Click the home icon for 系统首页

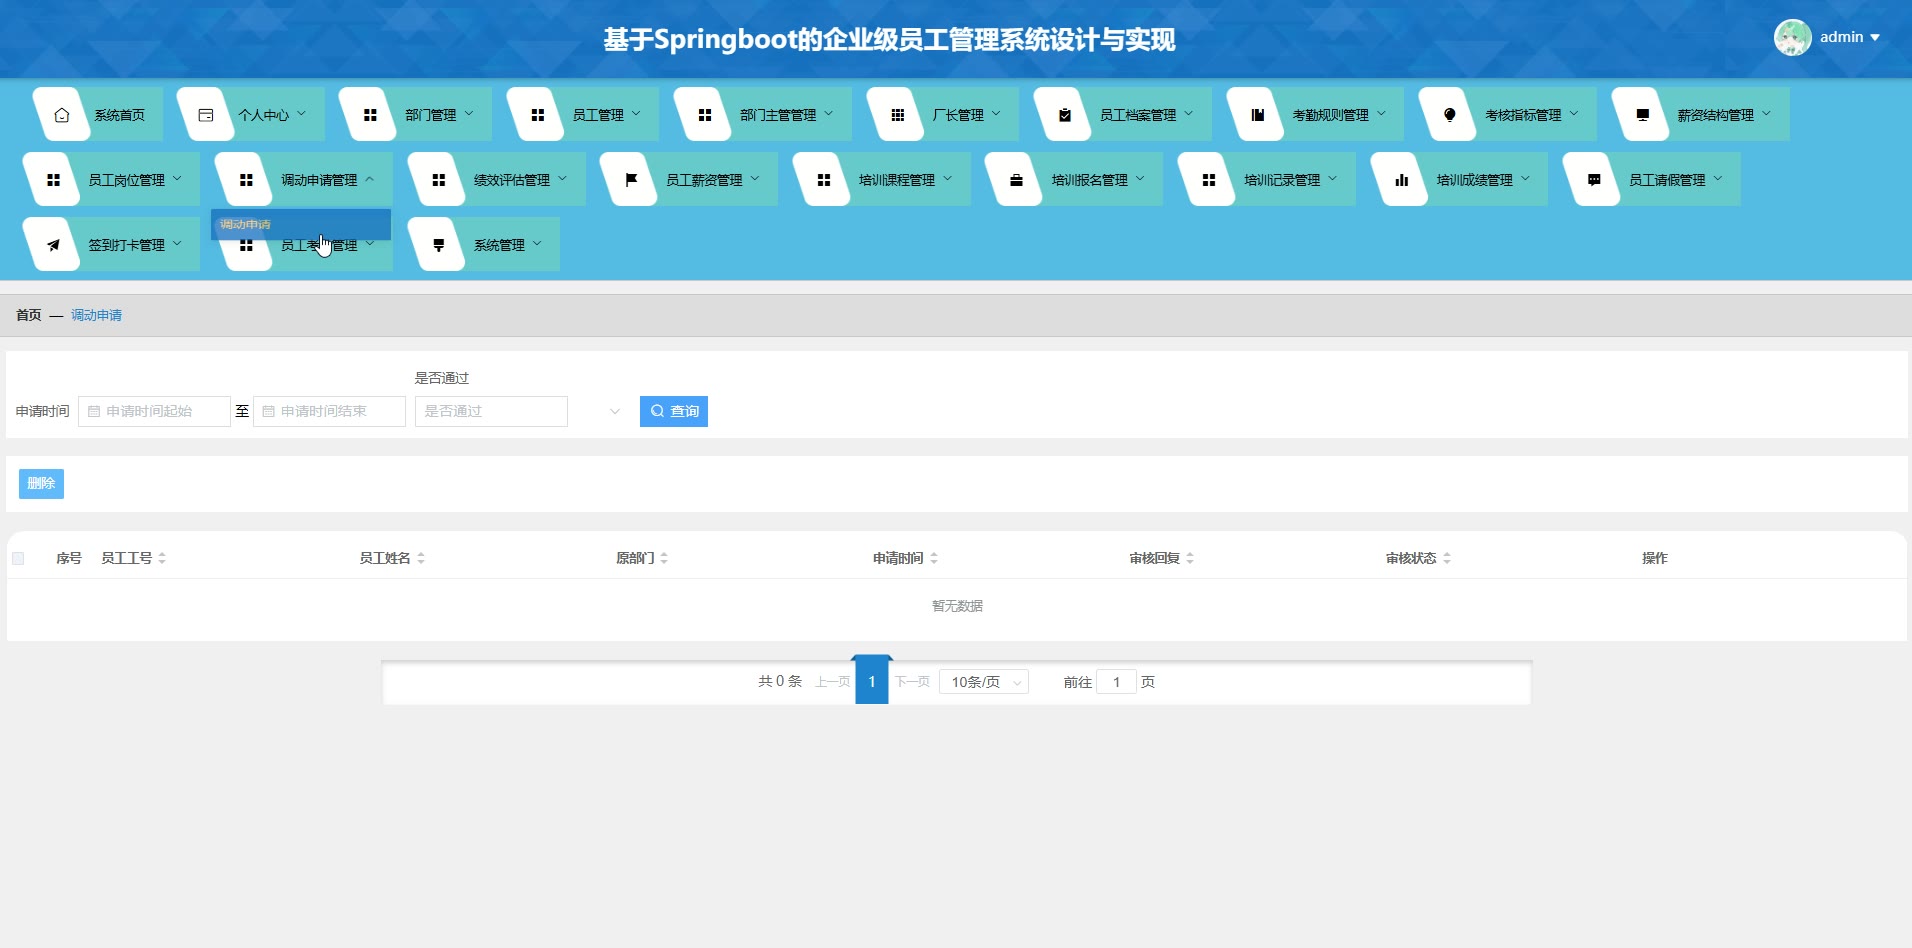tap(62, 115)
